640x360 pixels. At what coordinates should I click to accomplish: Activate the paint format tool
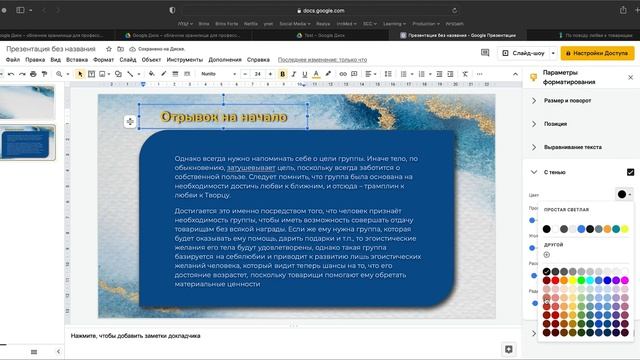coord(44,74)
